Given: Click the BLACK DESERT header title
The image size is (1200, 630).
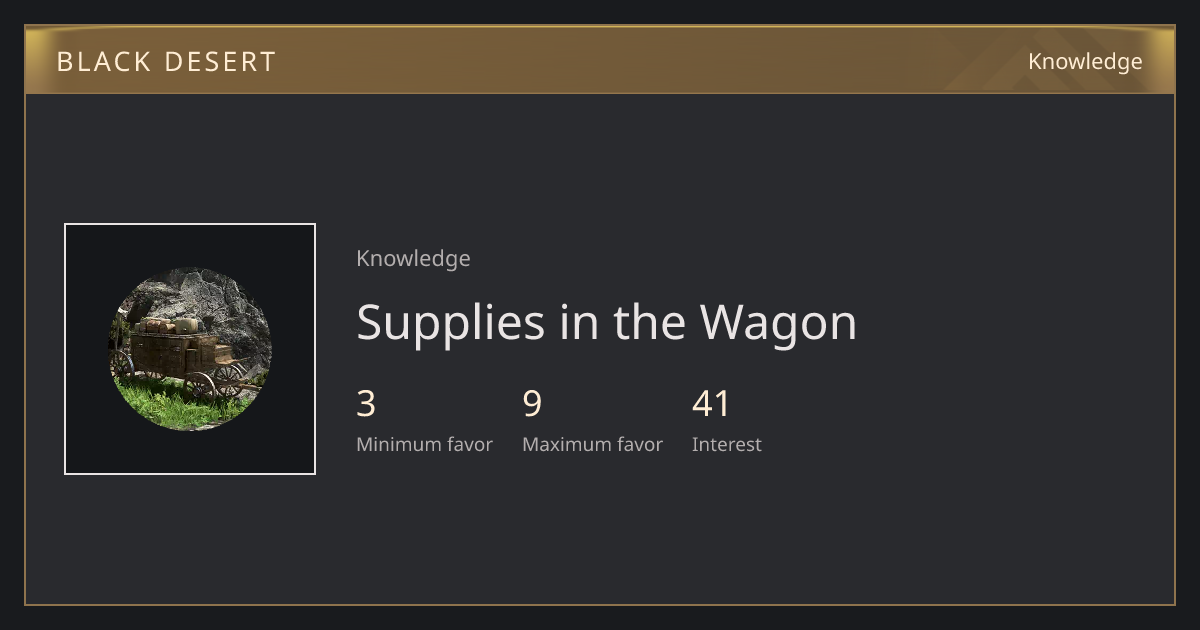Looking at the screenshot, I should pos(166,62).
